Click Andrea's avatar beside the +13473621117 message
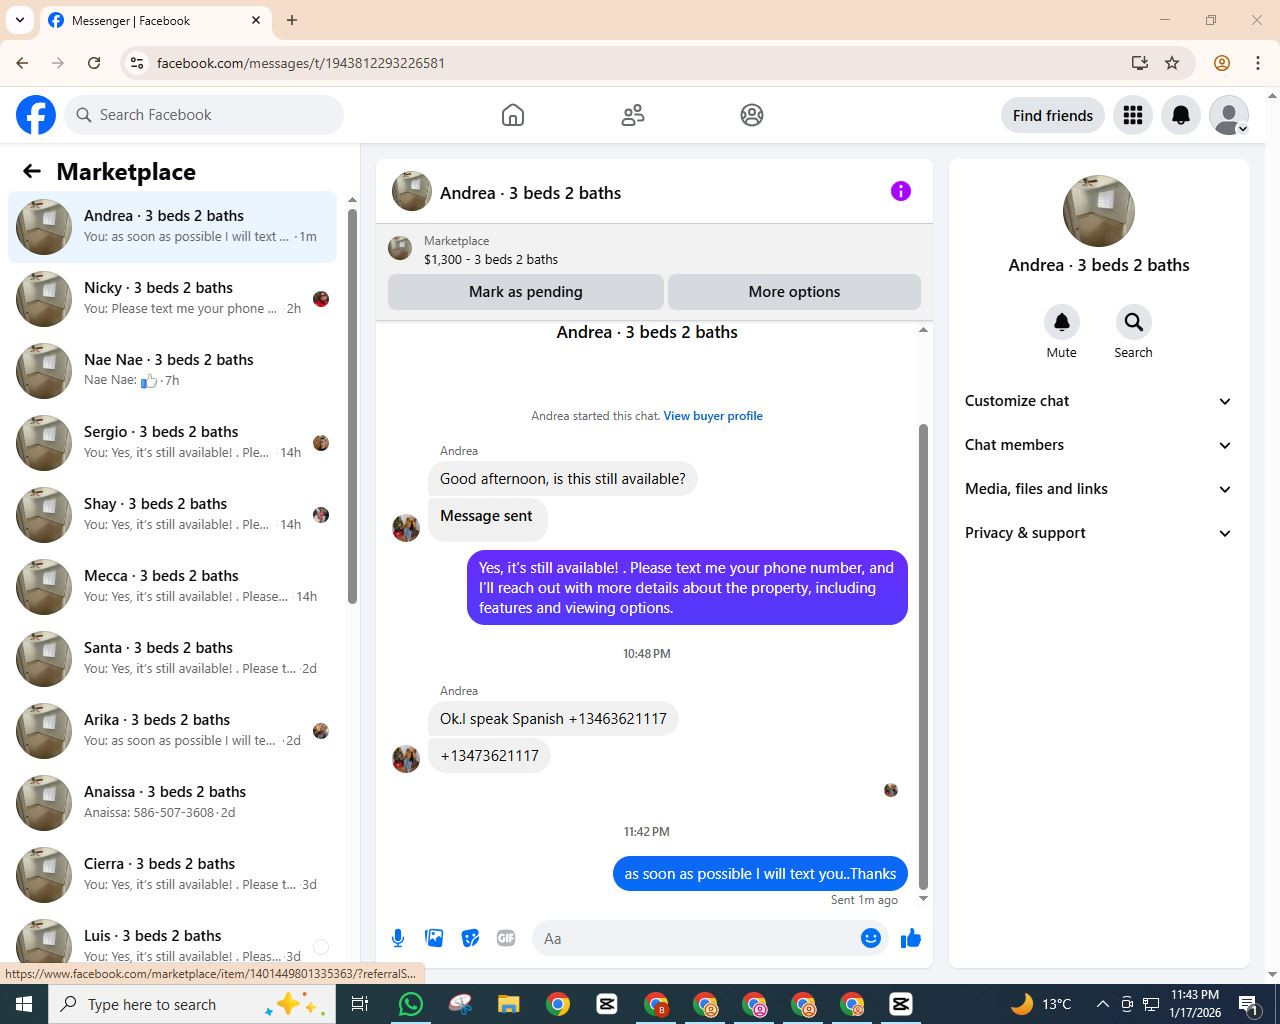Screen dimensions: 1280x1024 (406, 758)
